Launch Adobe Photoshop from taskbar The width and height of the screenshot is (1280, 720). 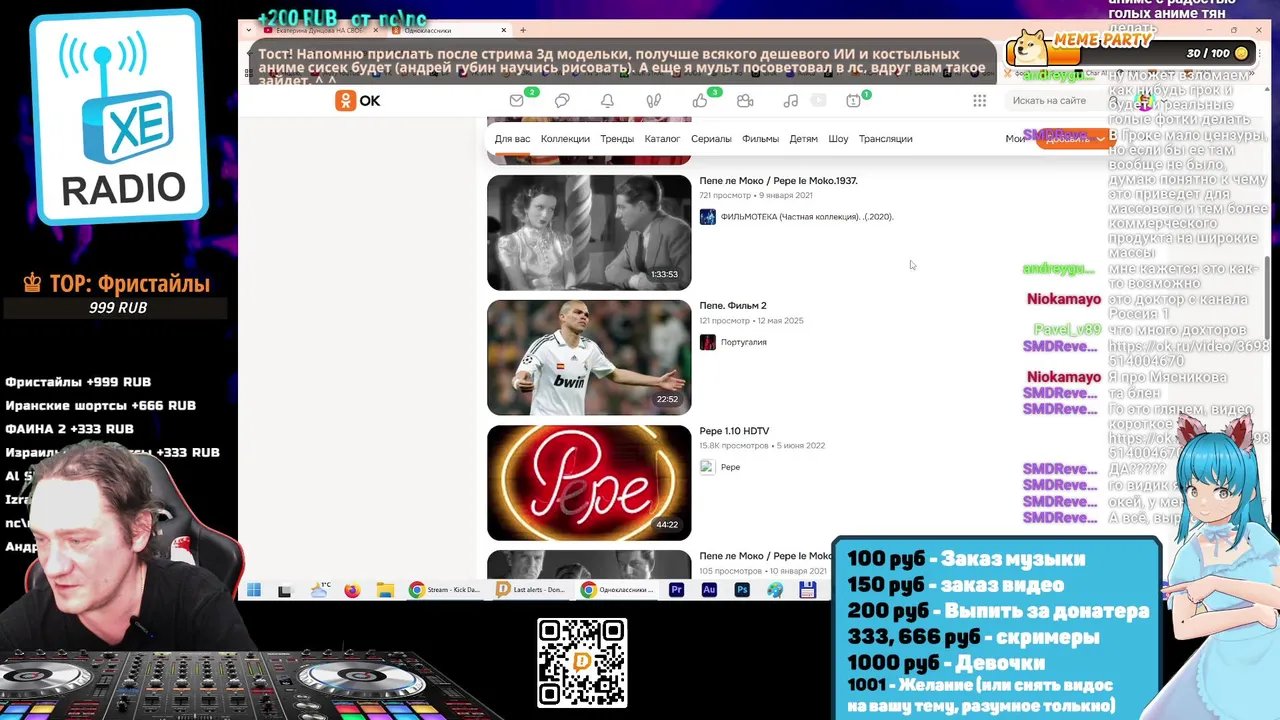click(x=742, y=590)
